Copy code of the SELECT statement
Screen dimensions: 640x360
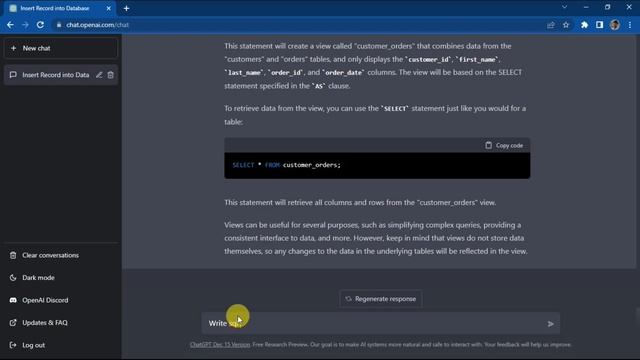tap(504, 146)
